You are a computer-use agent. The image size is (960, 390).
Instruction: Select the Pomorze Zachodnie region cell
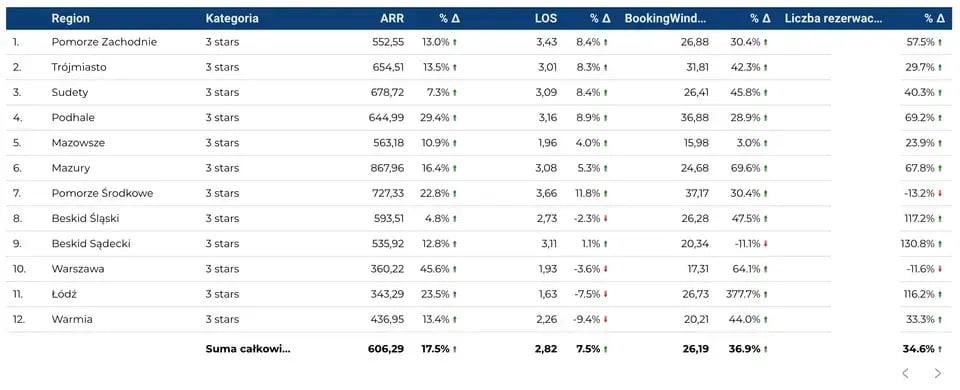pyautogui.click(x=104, y=42)
